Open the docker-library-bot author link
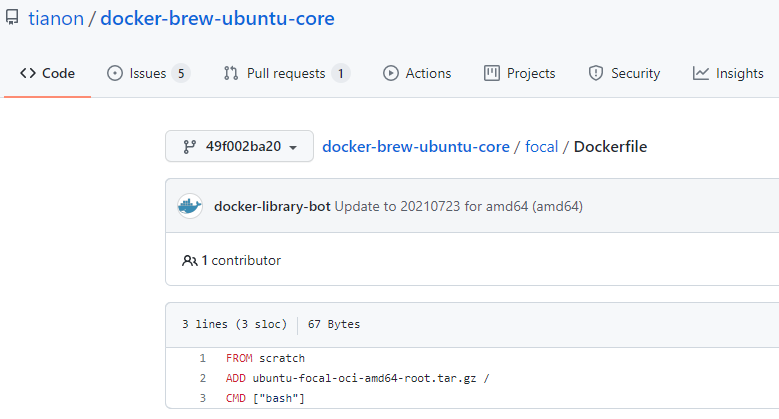This screenshot has width=779, height=419. pos(272,206)
